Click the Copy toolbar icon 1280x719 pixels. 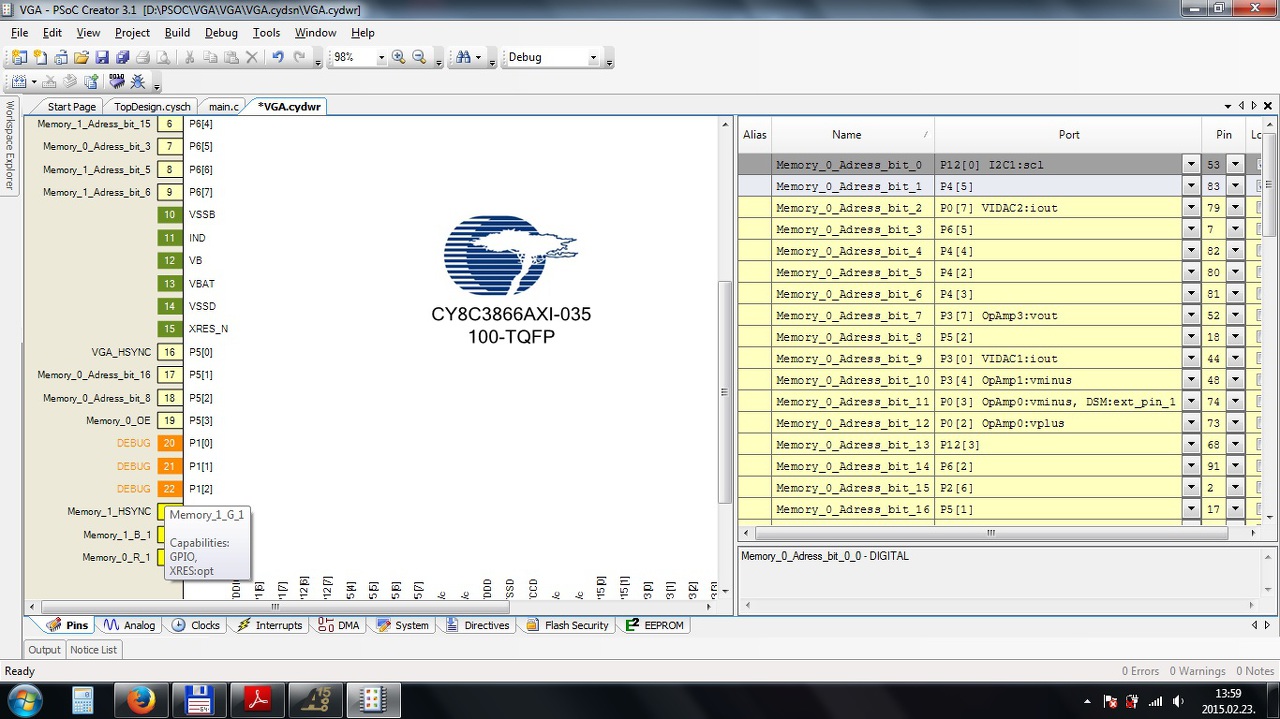coord(210,57)
